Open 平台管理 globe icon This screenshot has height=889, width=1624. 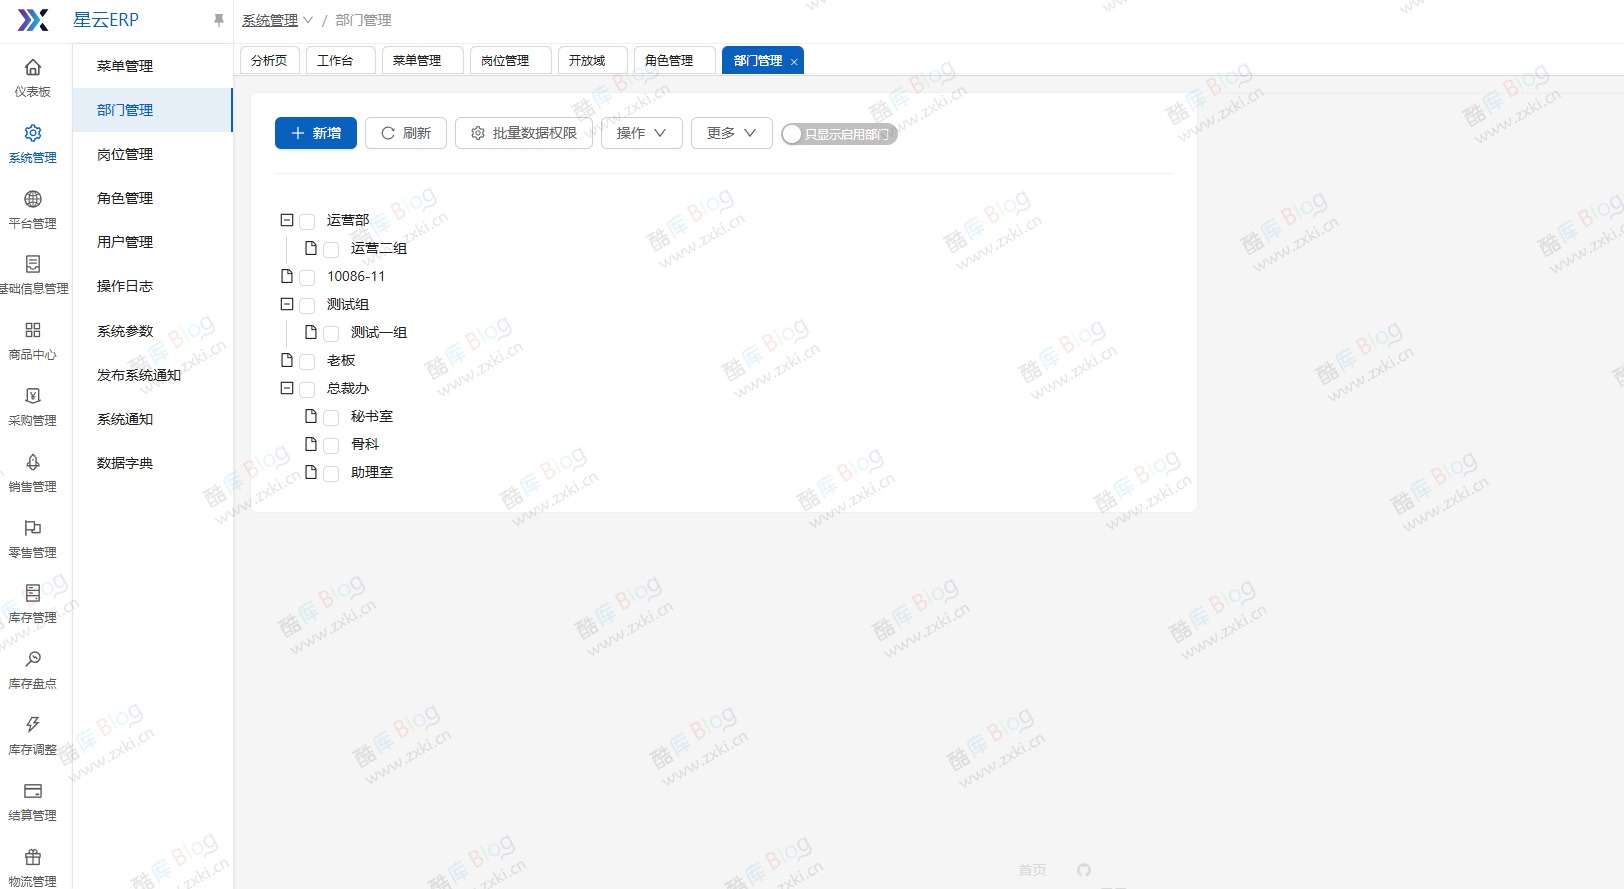pyautogui.click(x=33, y=199)
